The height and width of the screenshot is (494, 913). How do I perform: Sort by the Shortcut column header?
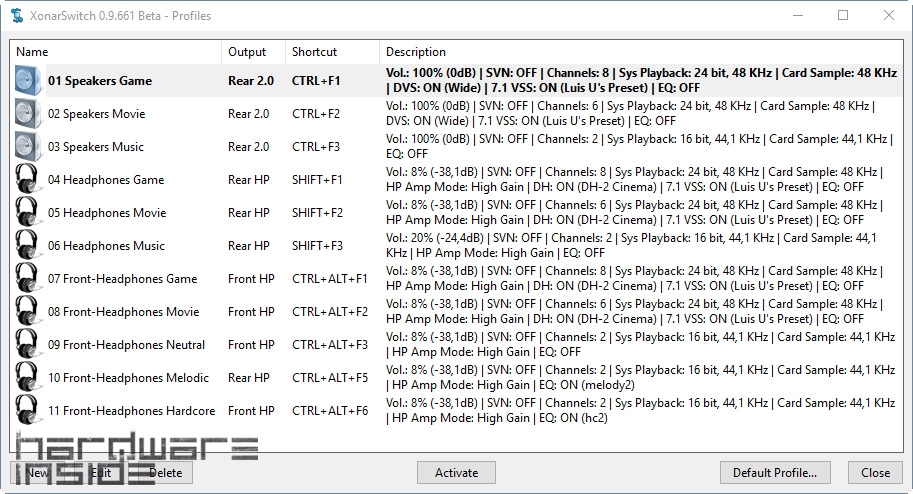click(x=332, y=52)
